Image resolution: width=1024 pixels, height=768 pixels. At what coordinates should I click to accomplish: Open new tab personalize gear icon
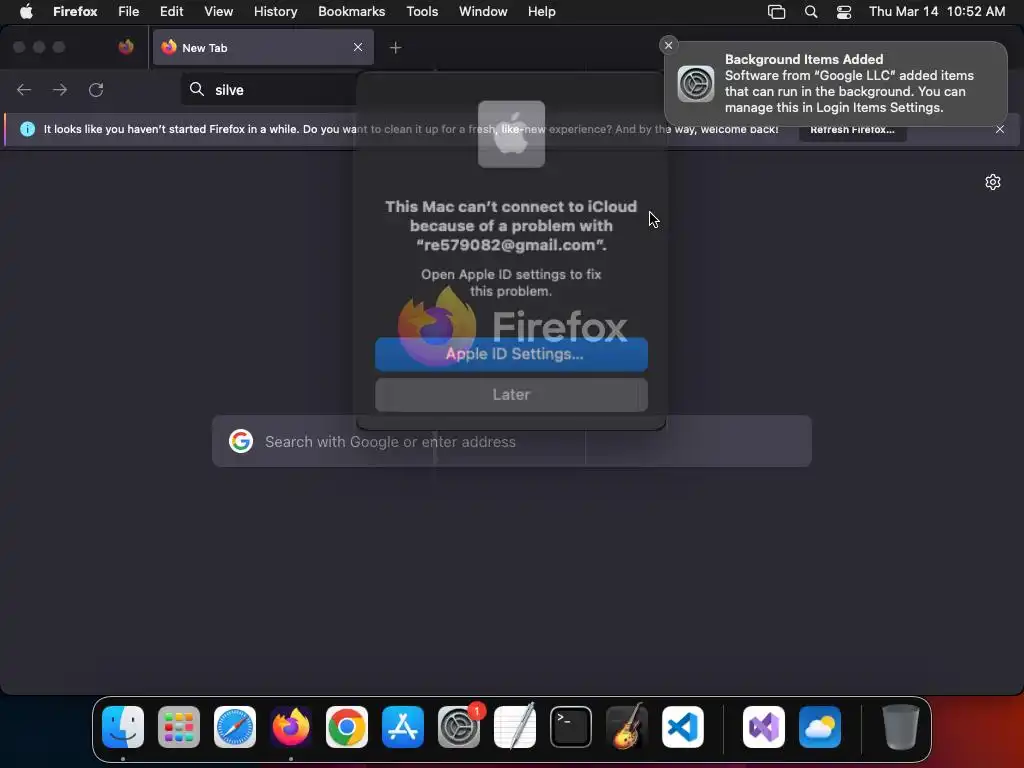pos(993,182)
